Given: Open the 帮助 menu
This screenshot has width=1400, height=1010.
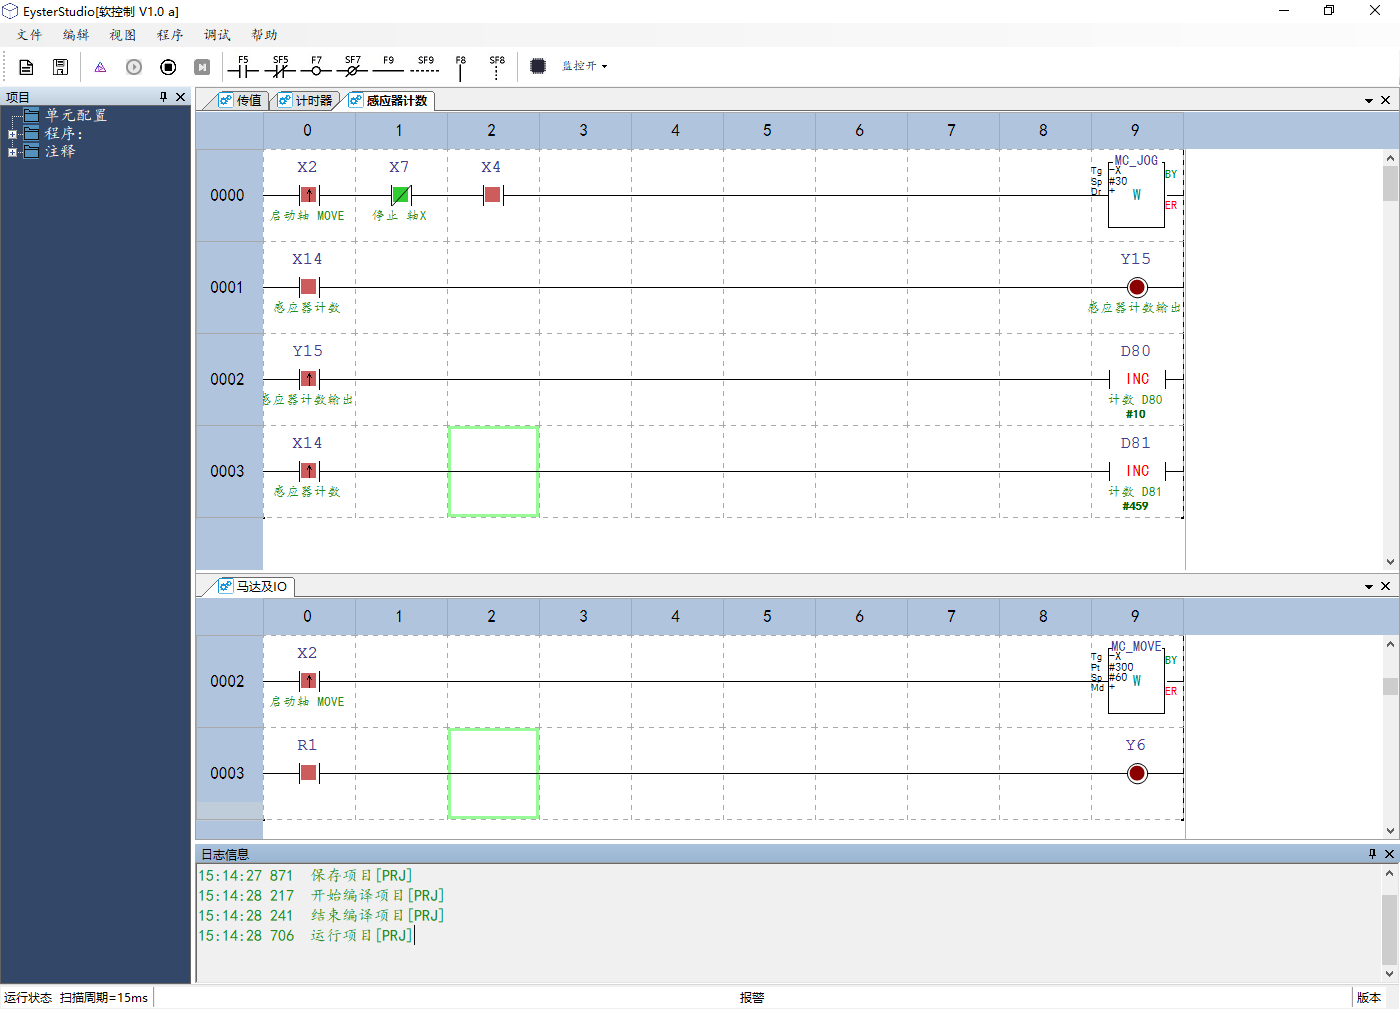Looking at the screenshot, I should (264, 35).
